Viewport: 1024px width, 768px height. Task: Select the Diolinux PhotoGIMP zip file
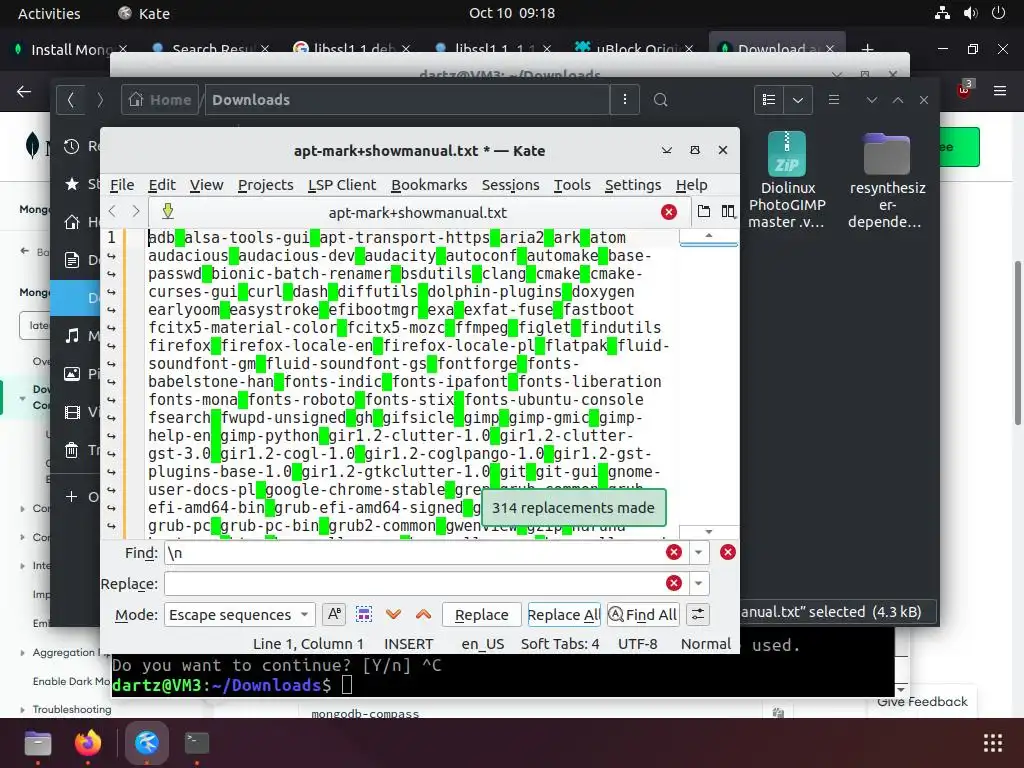click(x=787, y=180)
